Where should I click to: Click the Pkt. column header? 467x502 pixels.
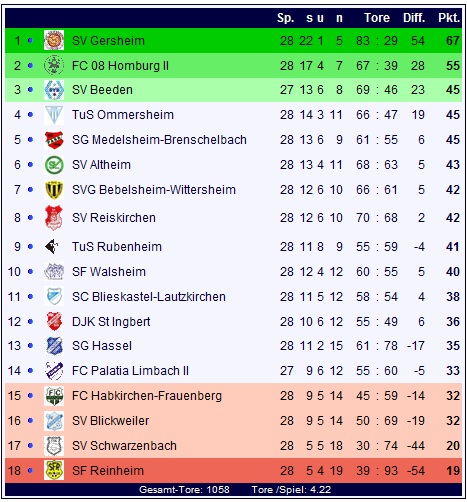pyautogui.click(x=449, y=18)
